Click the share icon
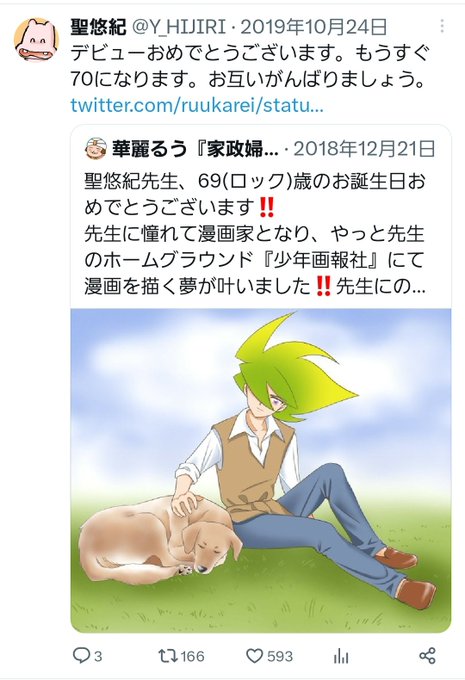The width and height of the screenshot is (465, 680). click(x=427, y=656)
